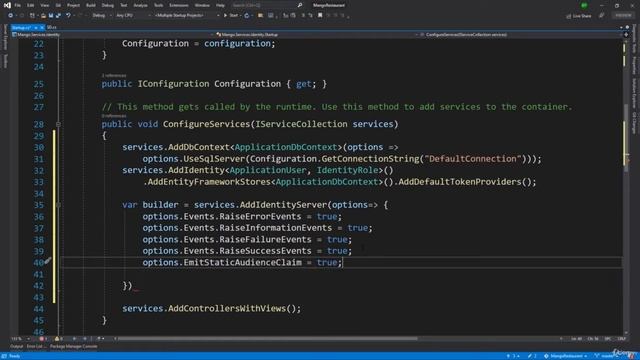
Task: Open the Project menu
Action: click(x=73, y=5)
